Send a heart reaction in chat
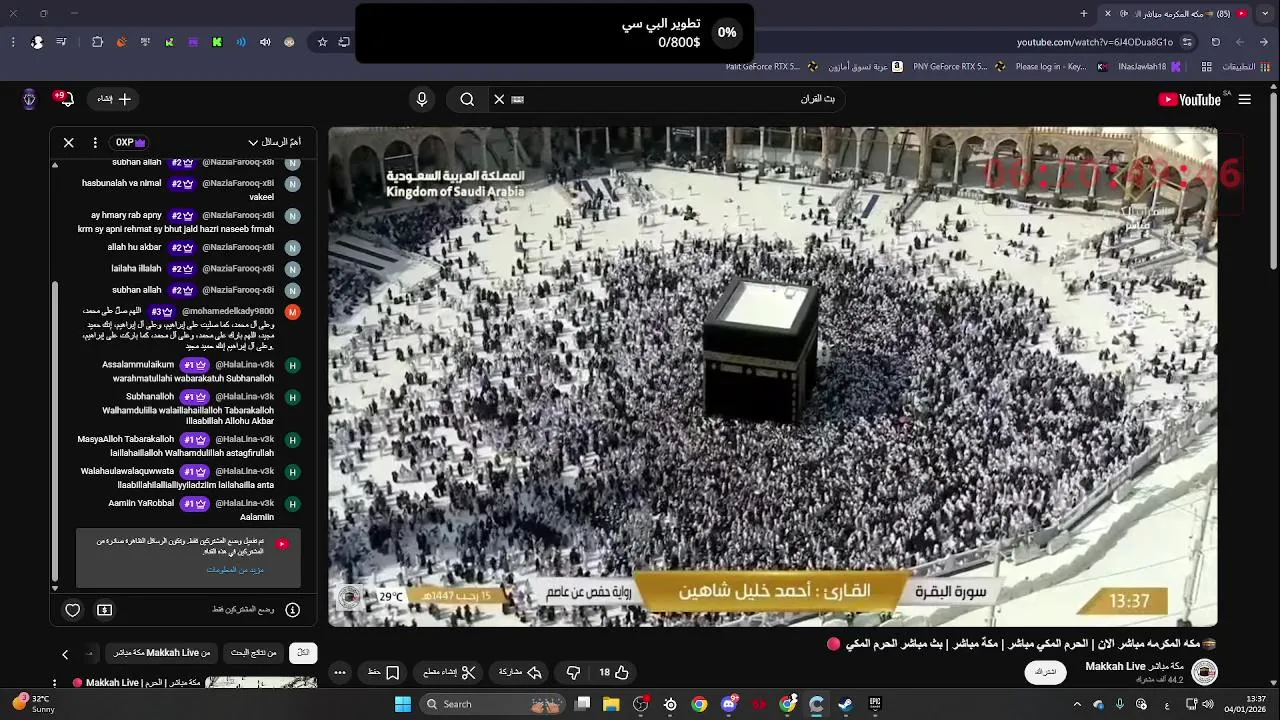1280x720 pixels. click(73, 610)
